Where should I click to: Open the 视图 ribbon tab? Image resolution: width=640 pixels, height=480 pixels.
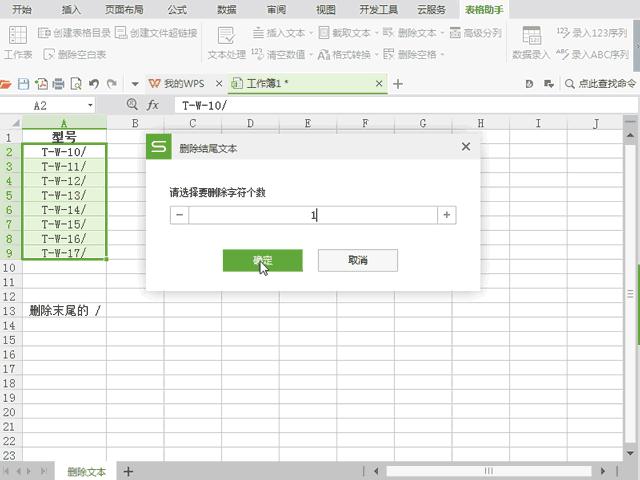(326, 9)
